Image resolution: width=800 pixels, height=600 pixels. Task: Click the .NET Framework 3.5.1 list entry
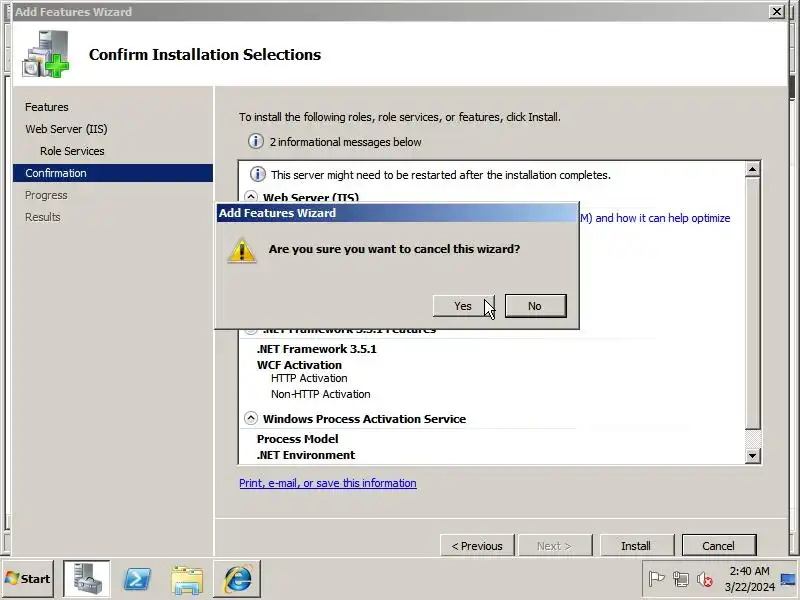(316, 348)
